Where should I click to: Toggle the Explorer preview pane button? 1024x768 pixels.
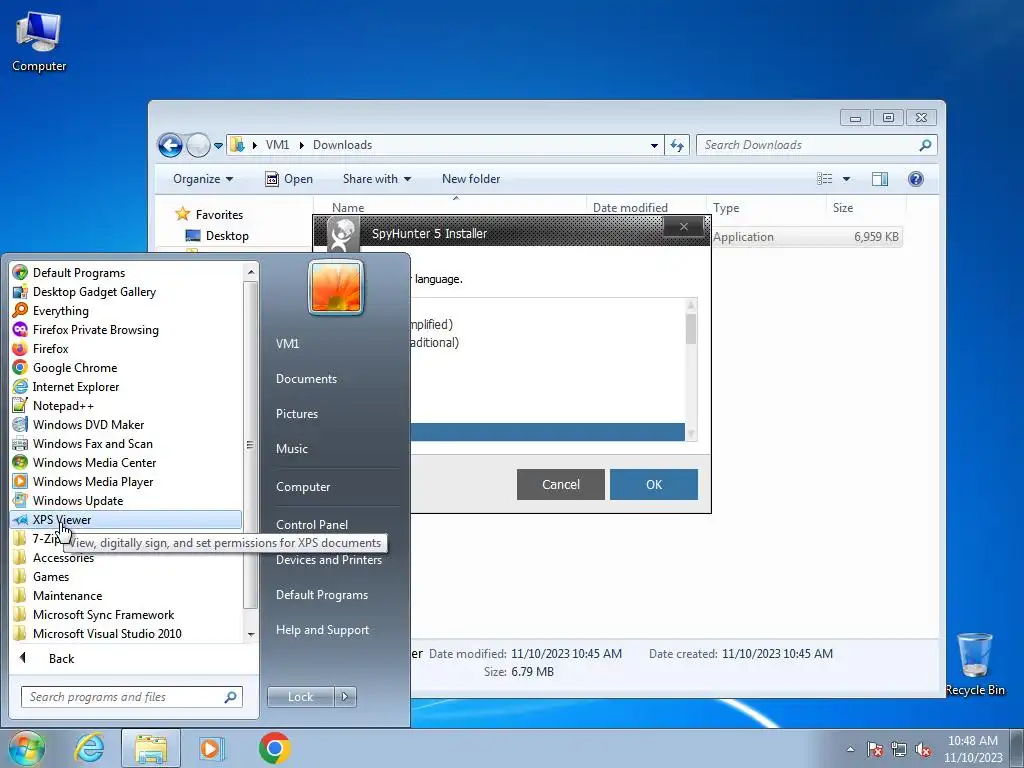pyautogui.click(x=880, y=179)
